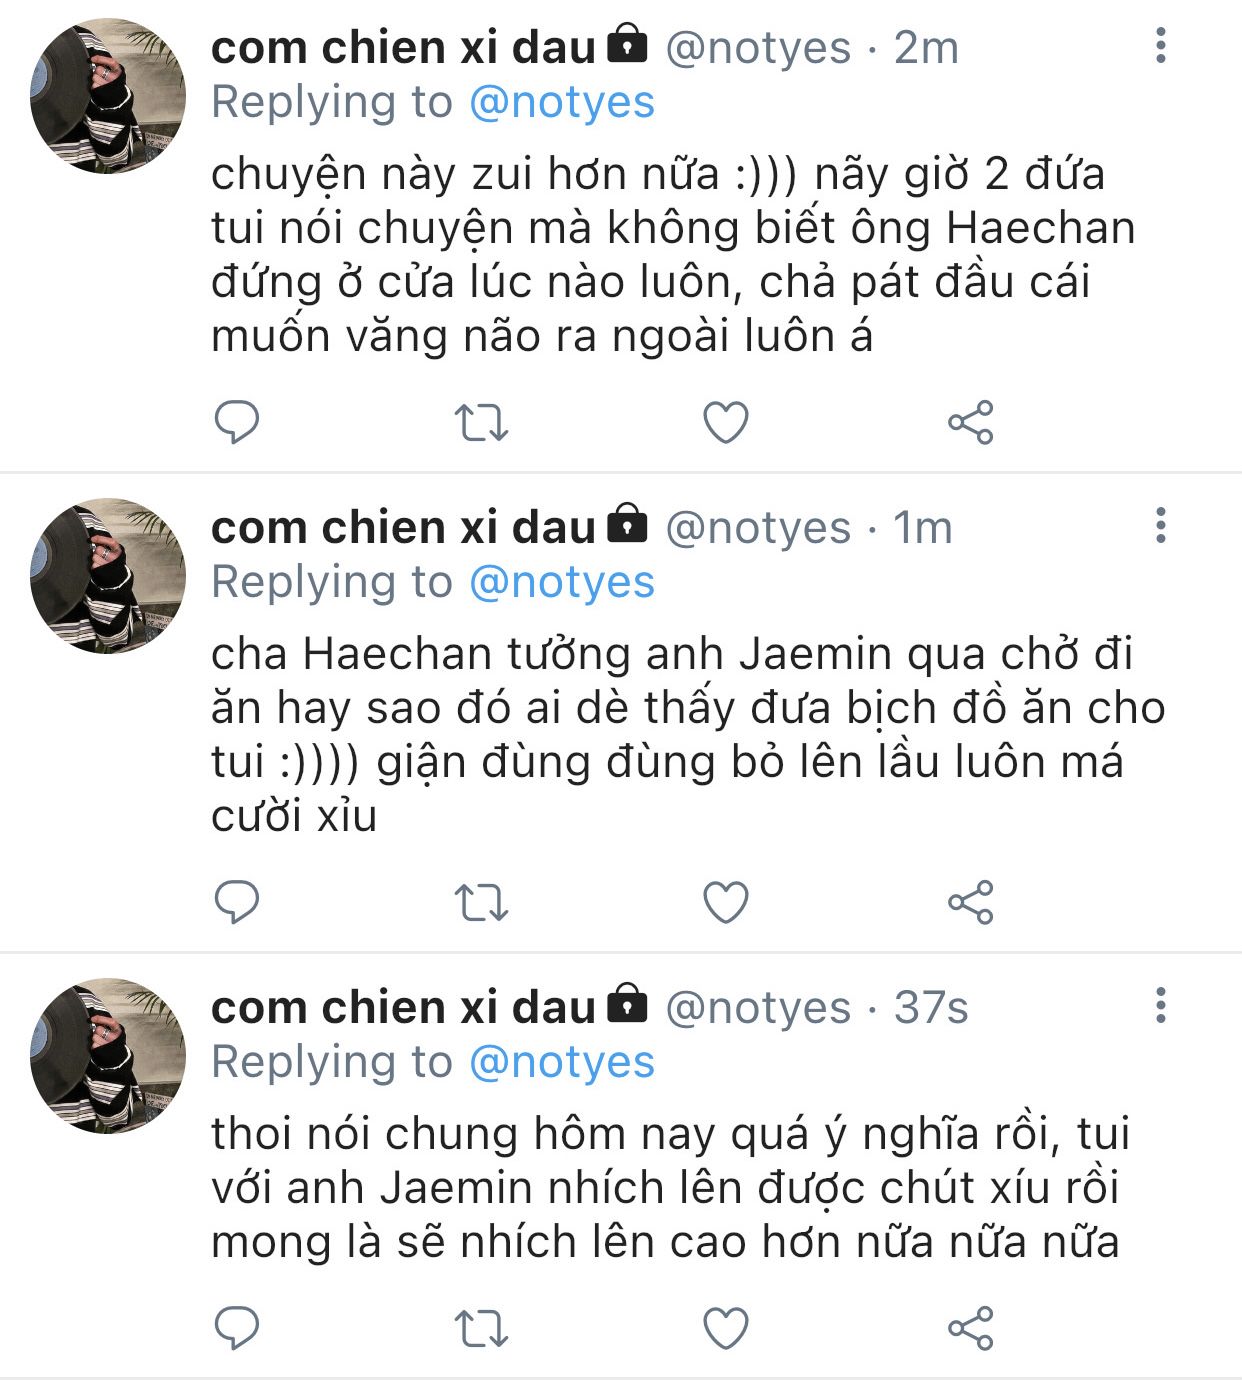Share the tweet posted 37s ago
Image resolution: width=1242 pixels, height=1380 pixels.
coord(970,1329)
